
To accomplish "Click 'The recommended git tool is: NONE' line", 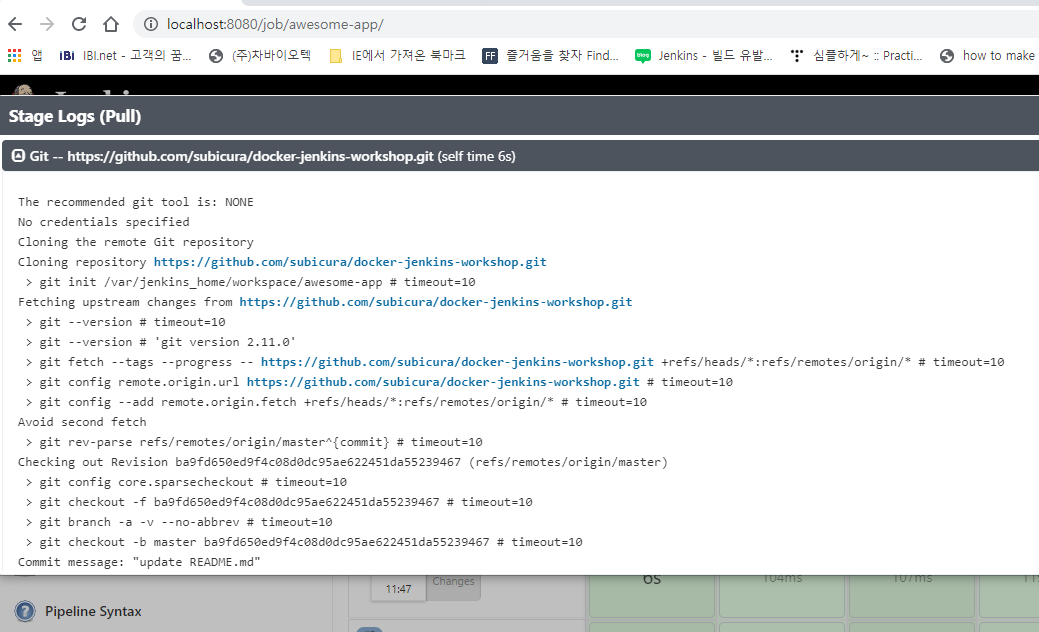I will (x=135, y=202).
